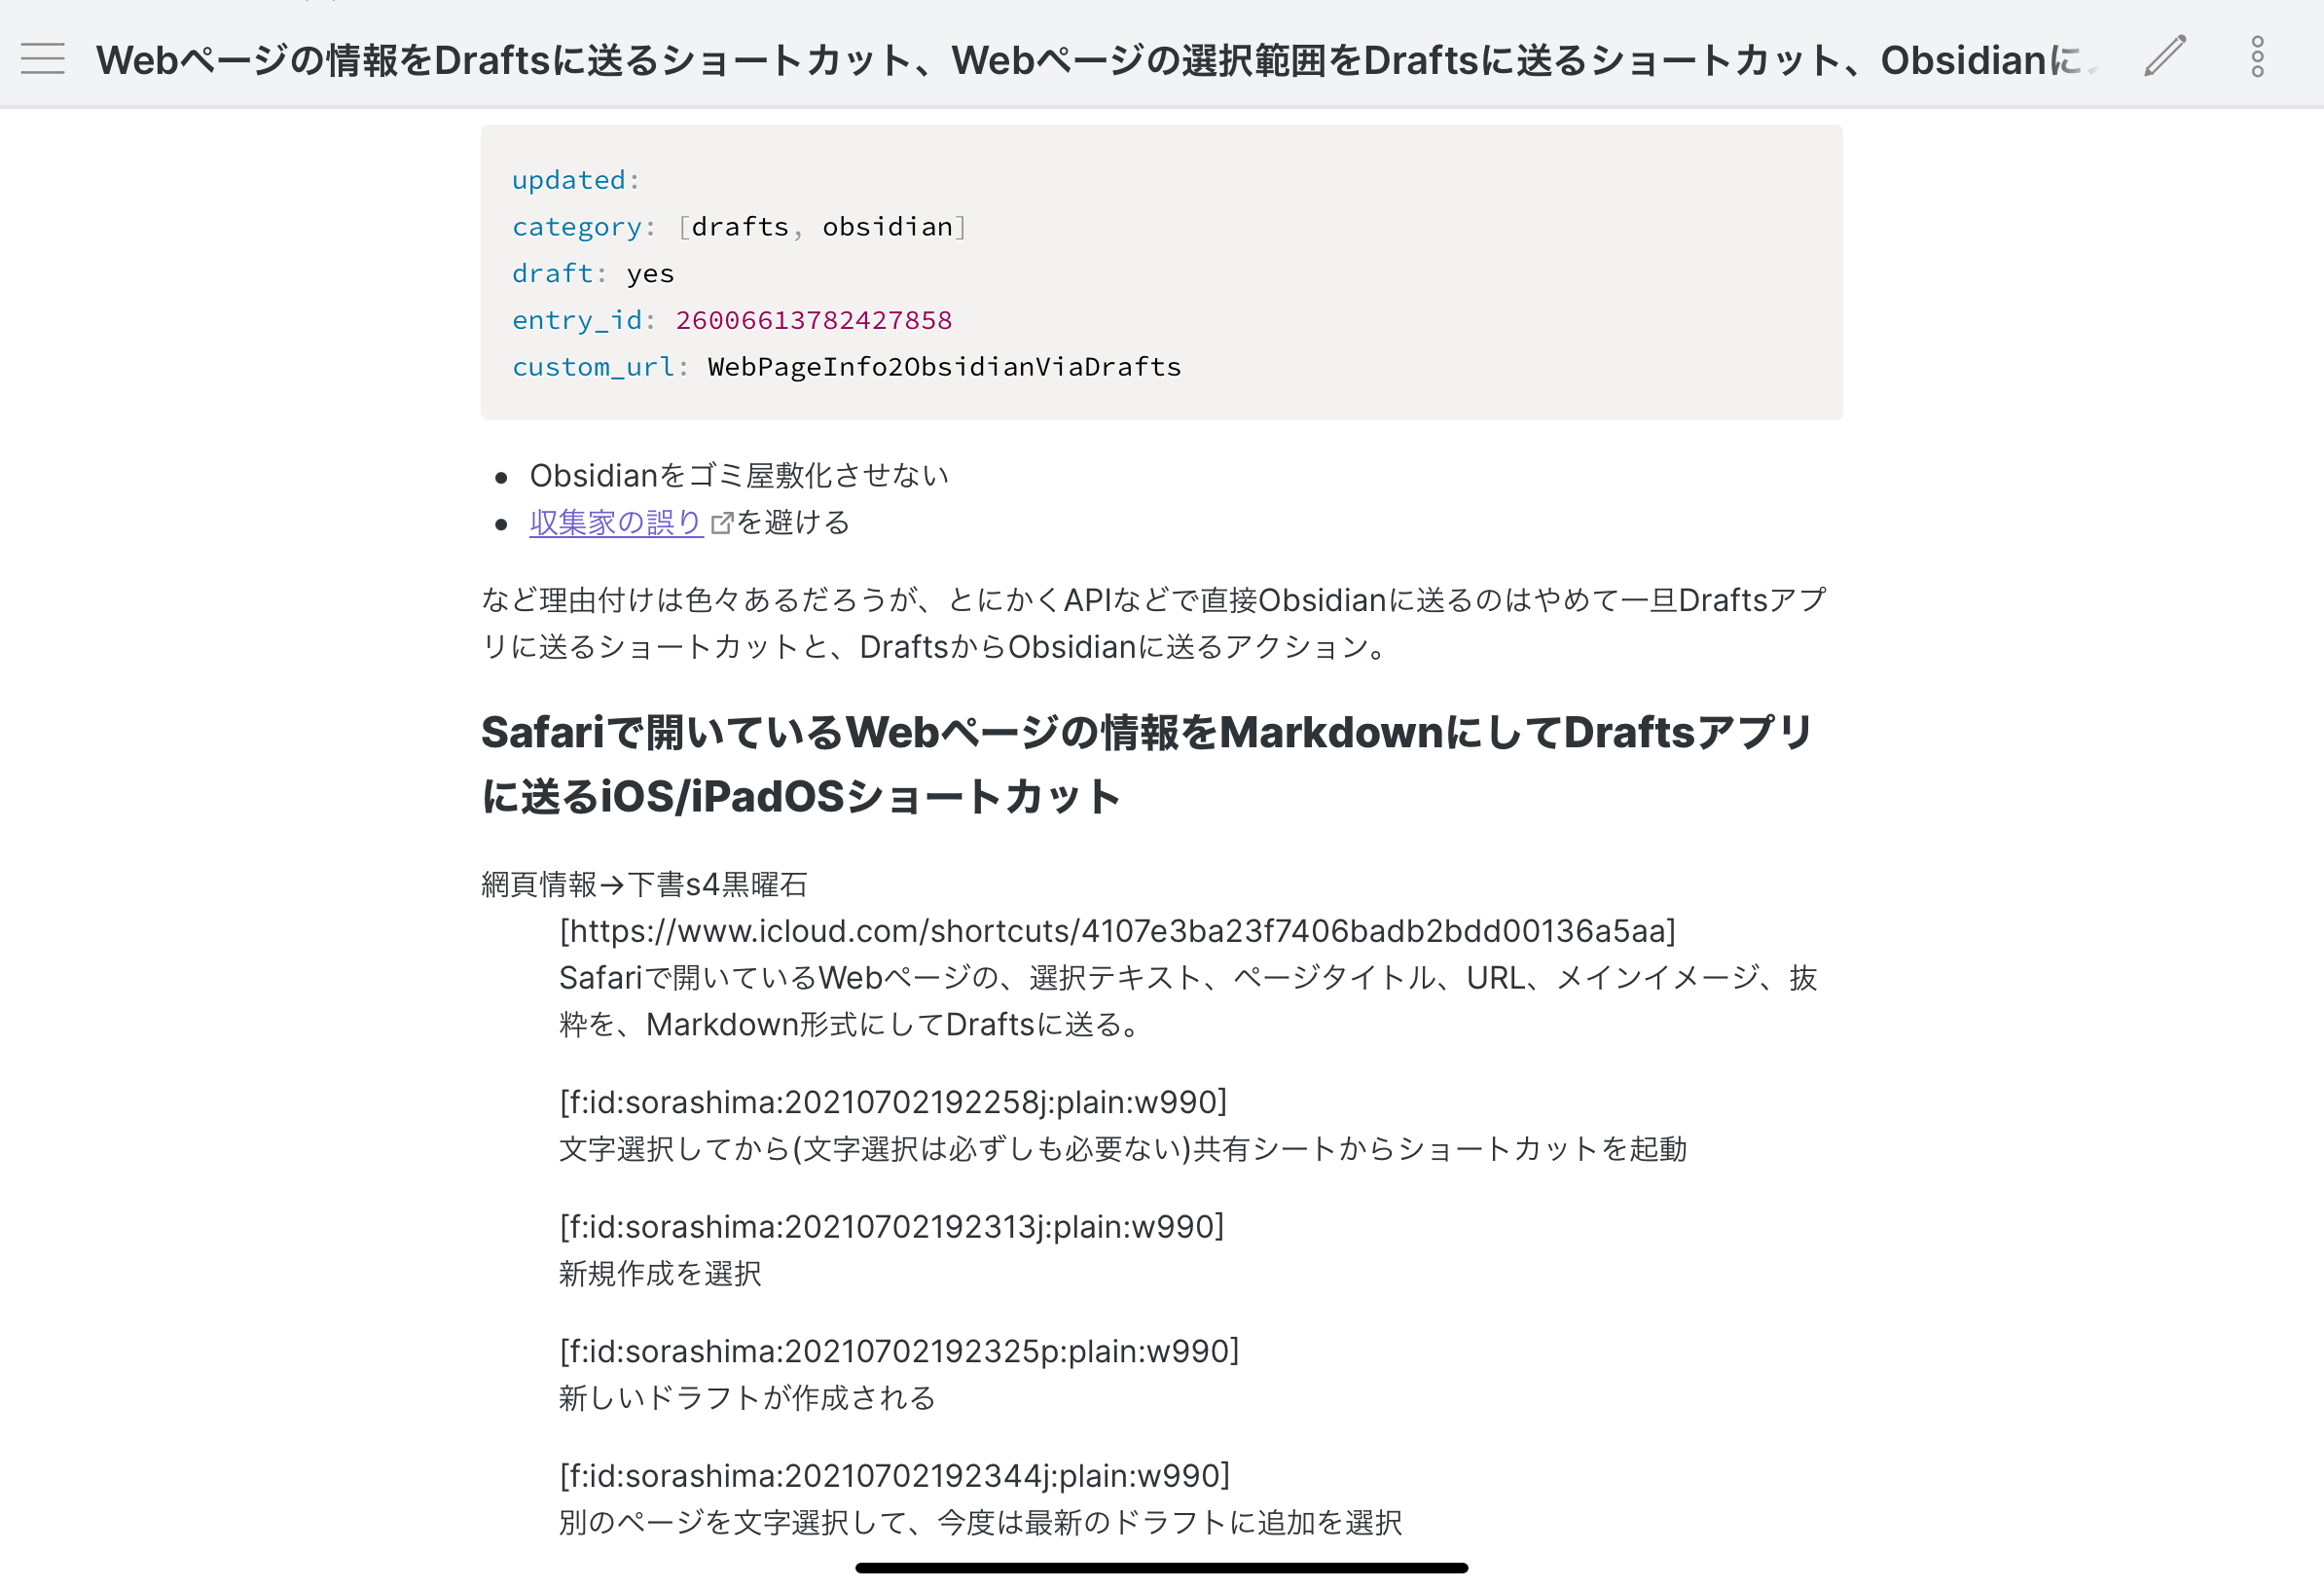
Task: Click line '文字選択してから(文字選択は必ずしも必要ない)…'
Action: tap(1123, 1149)
